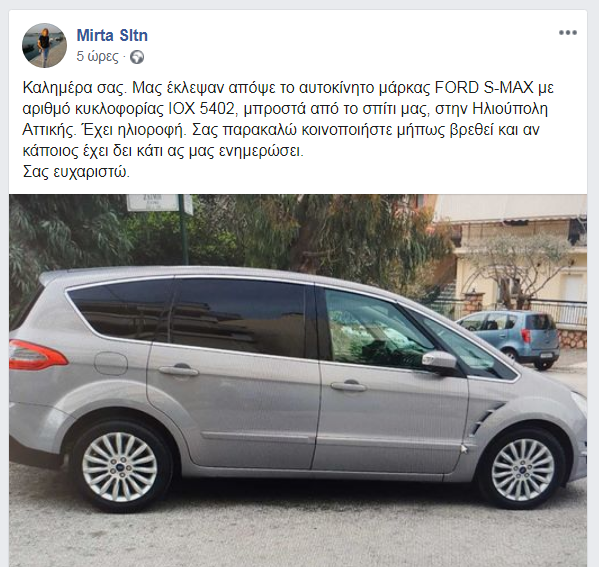Open Mirta Sltn's profile picture
This screenshot has width=599, height=579.
(44, 45)
